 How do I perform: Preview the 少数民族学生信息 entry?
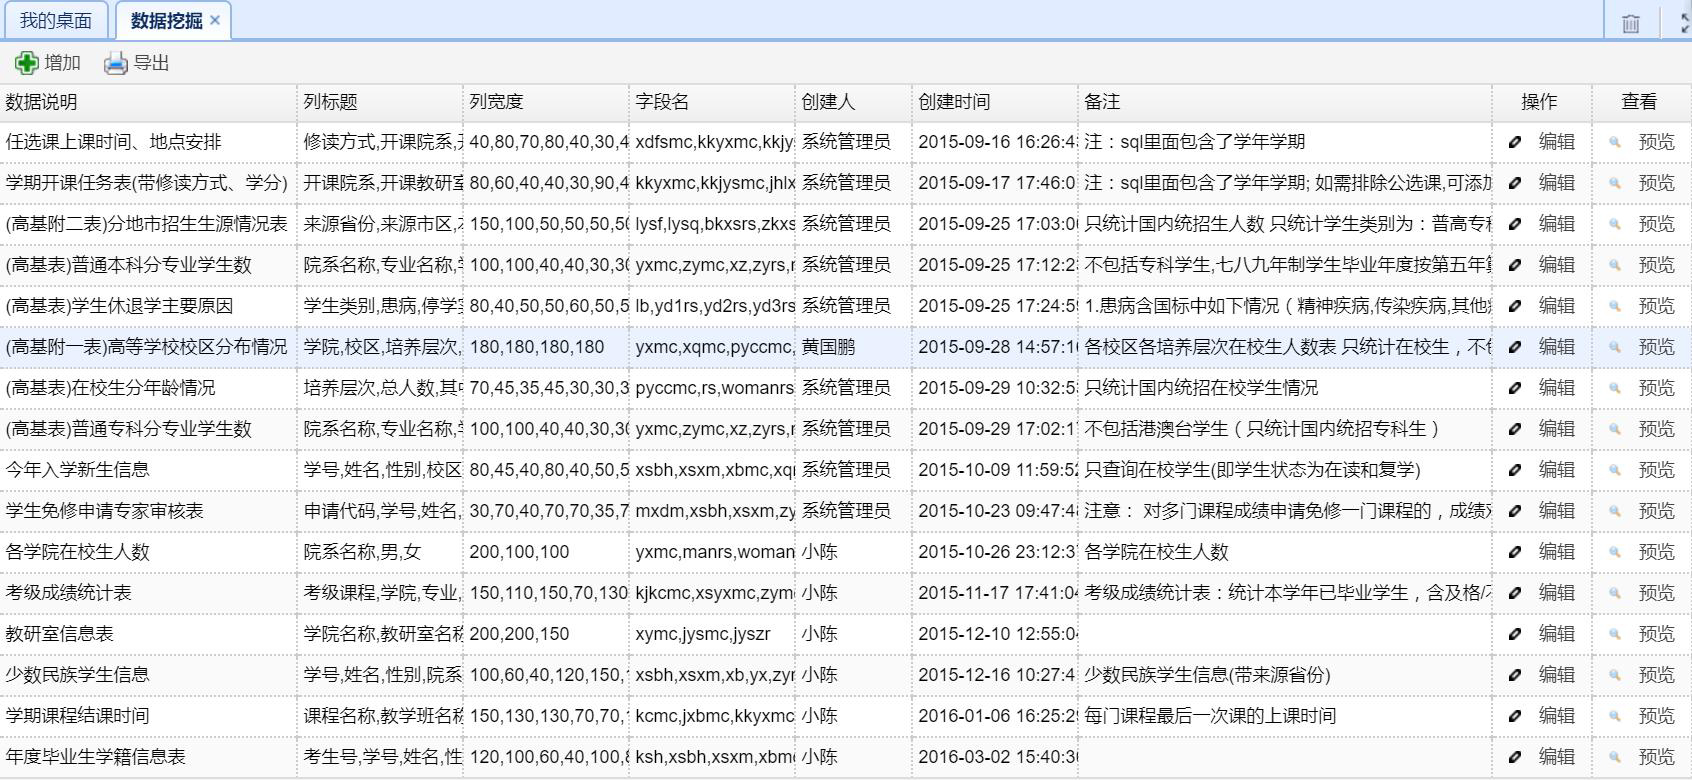coord(1655,675)
